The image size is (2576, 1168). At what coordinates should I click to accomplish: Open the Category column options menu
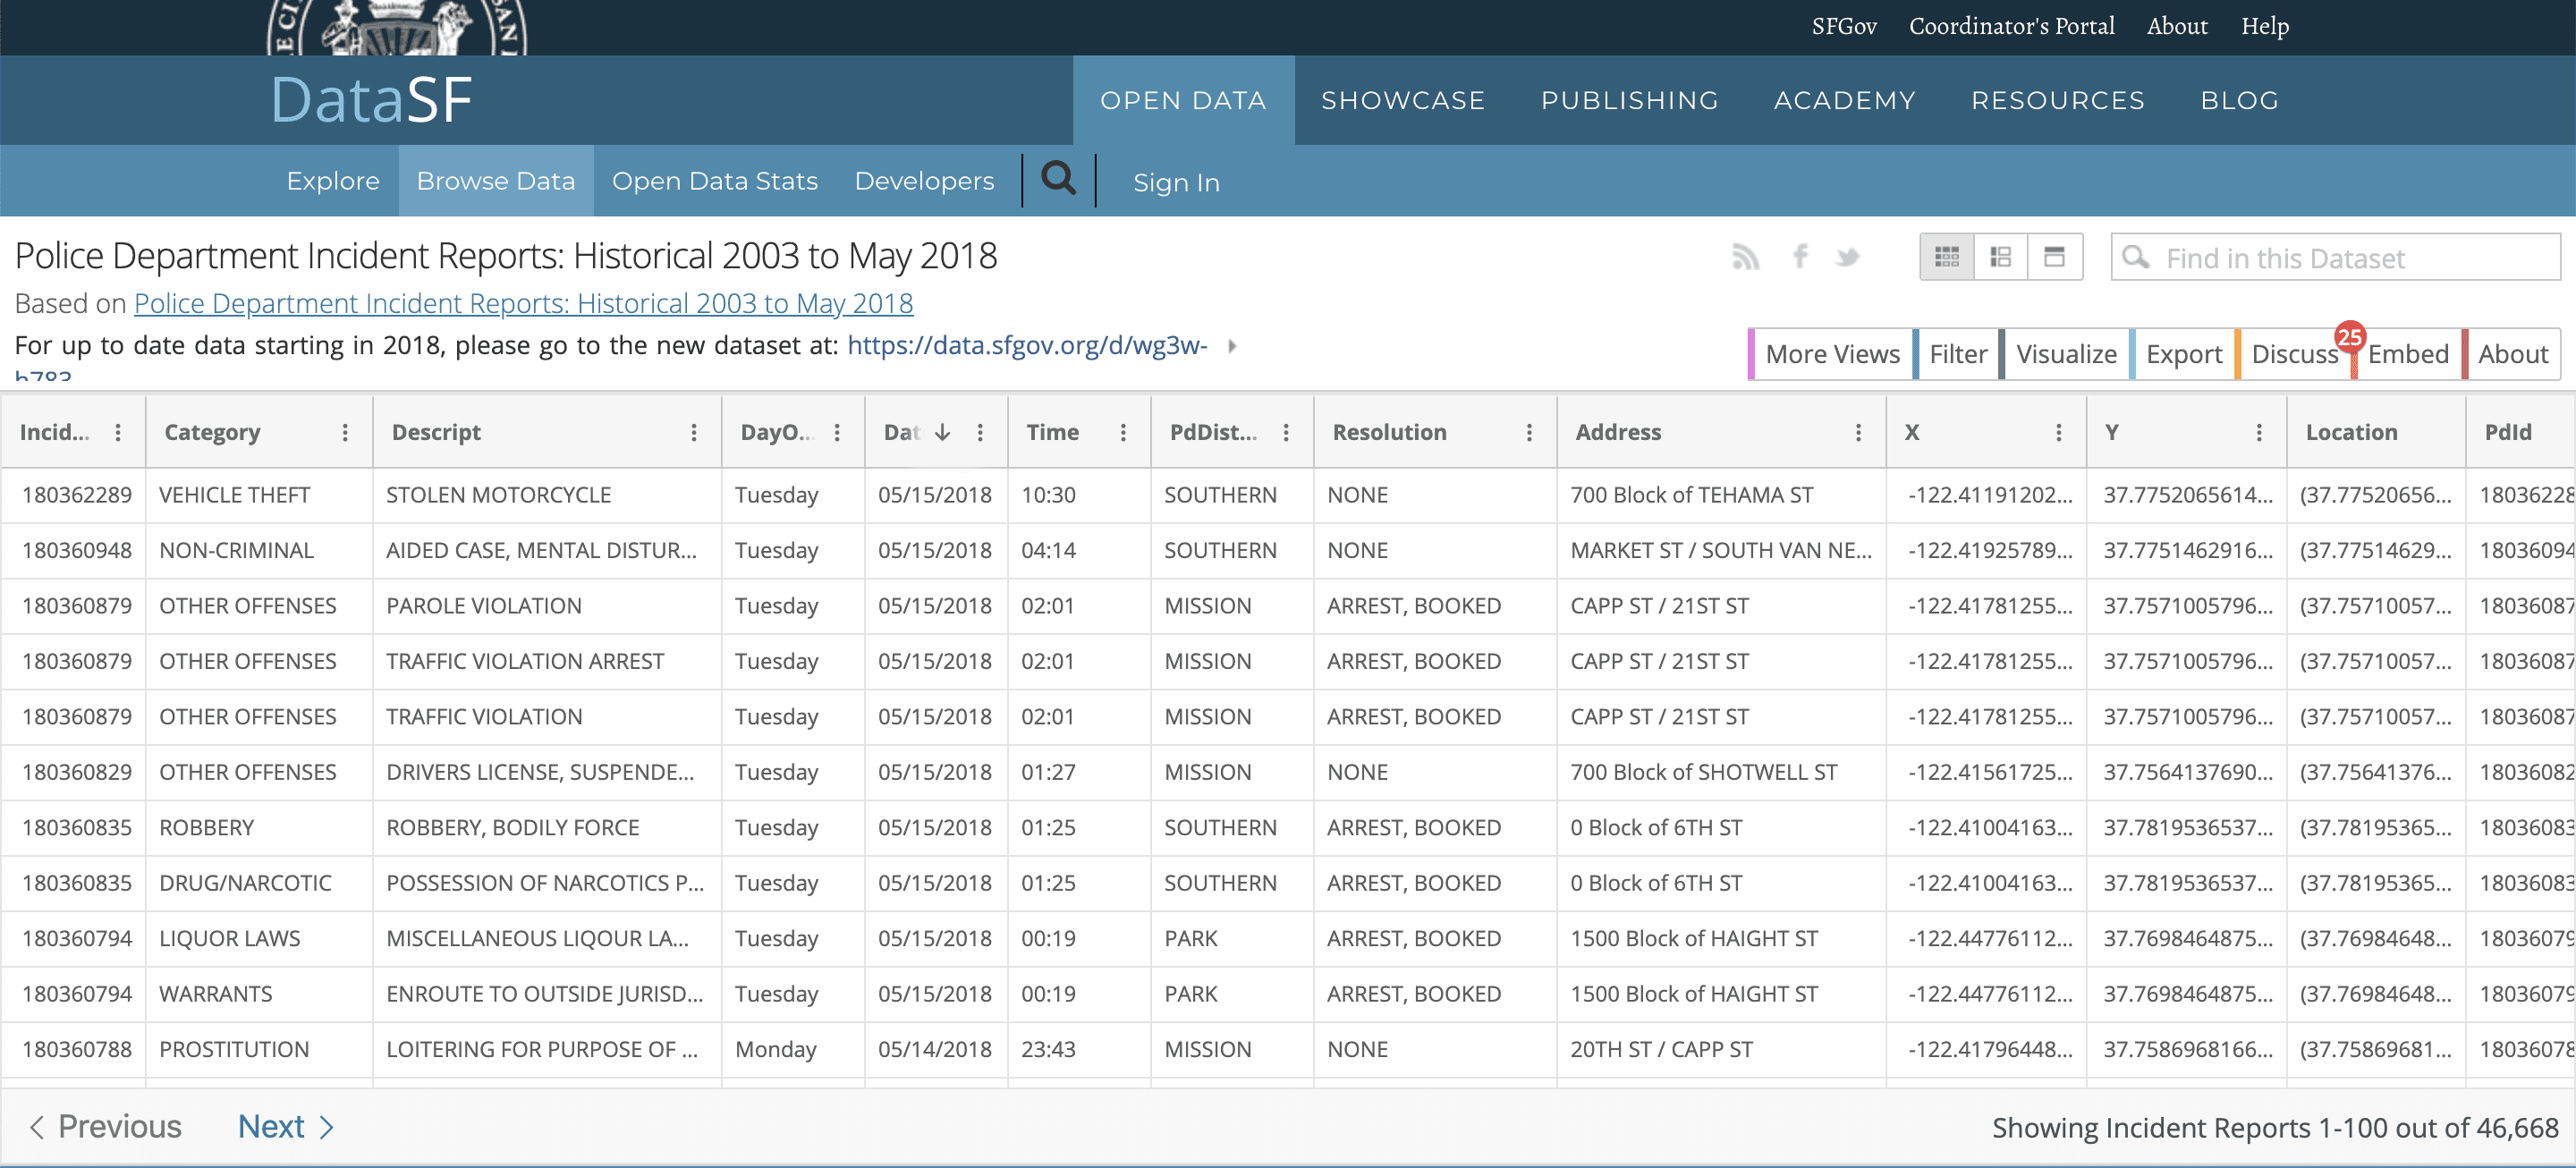pyautogui.click(x=345, y=432)
